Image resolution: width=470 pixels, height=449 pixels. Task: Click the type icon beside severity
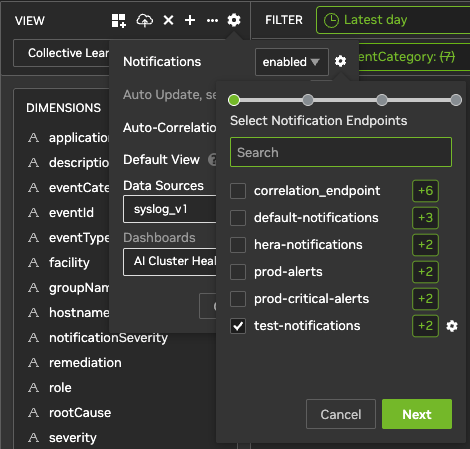(33, 438)
